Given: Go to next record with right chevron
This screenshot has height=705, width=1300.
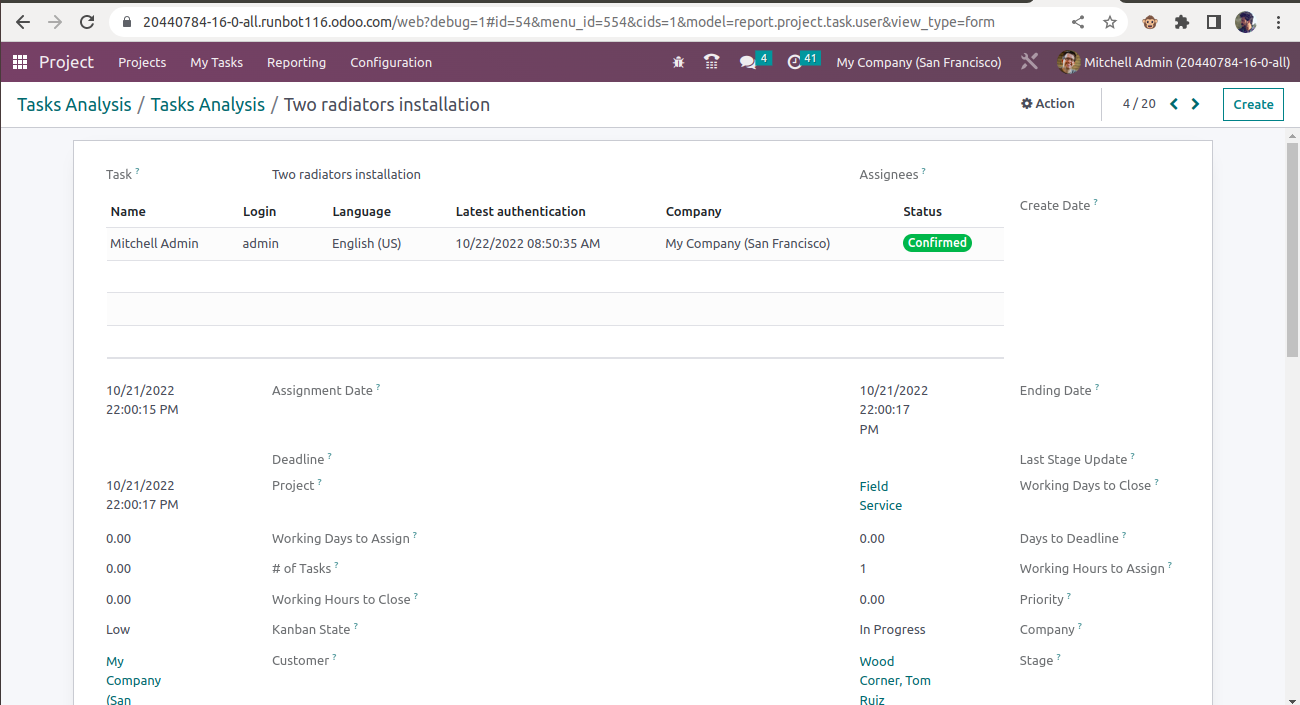Looking at the screenshot, I should click(x=1195, y=103).
